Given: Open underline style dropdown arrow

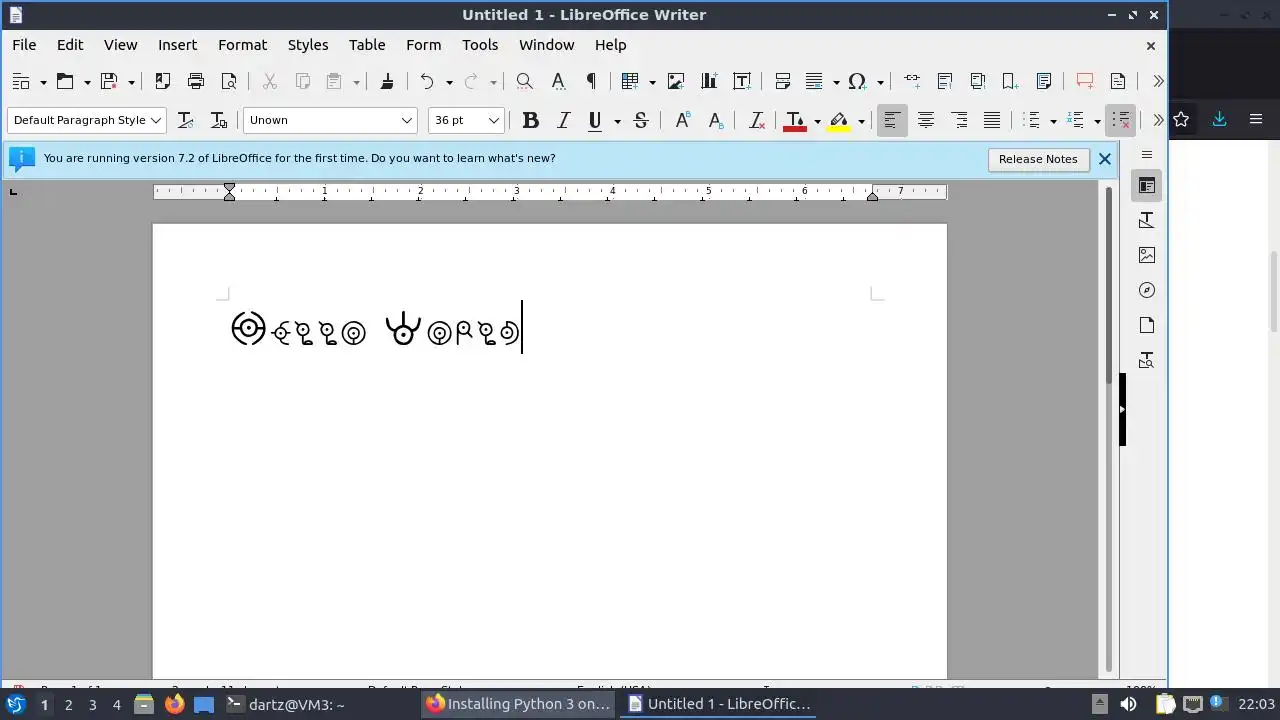Looking at the screenshot, I should click(x=617, y=121).
